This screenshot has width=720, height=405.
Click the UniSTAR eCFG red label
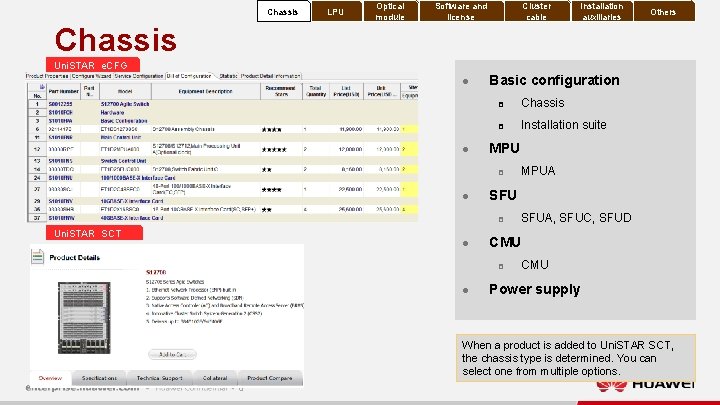tap(93, 65)
